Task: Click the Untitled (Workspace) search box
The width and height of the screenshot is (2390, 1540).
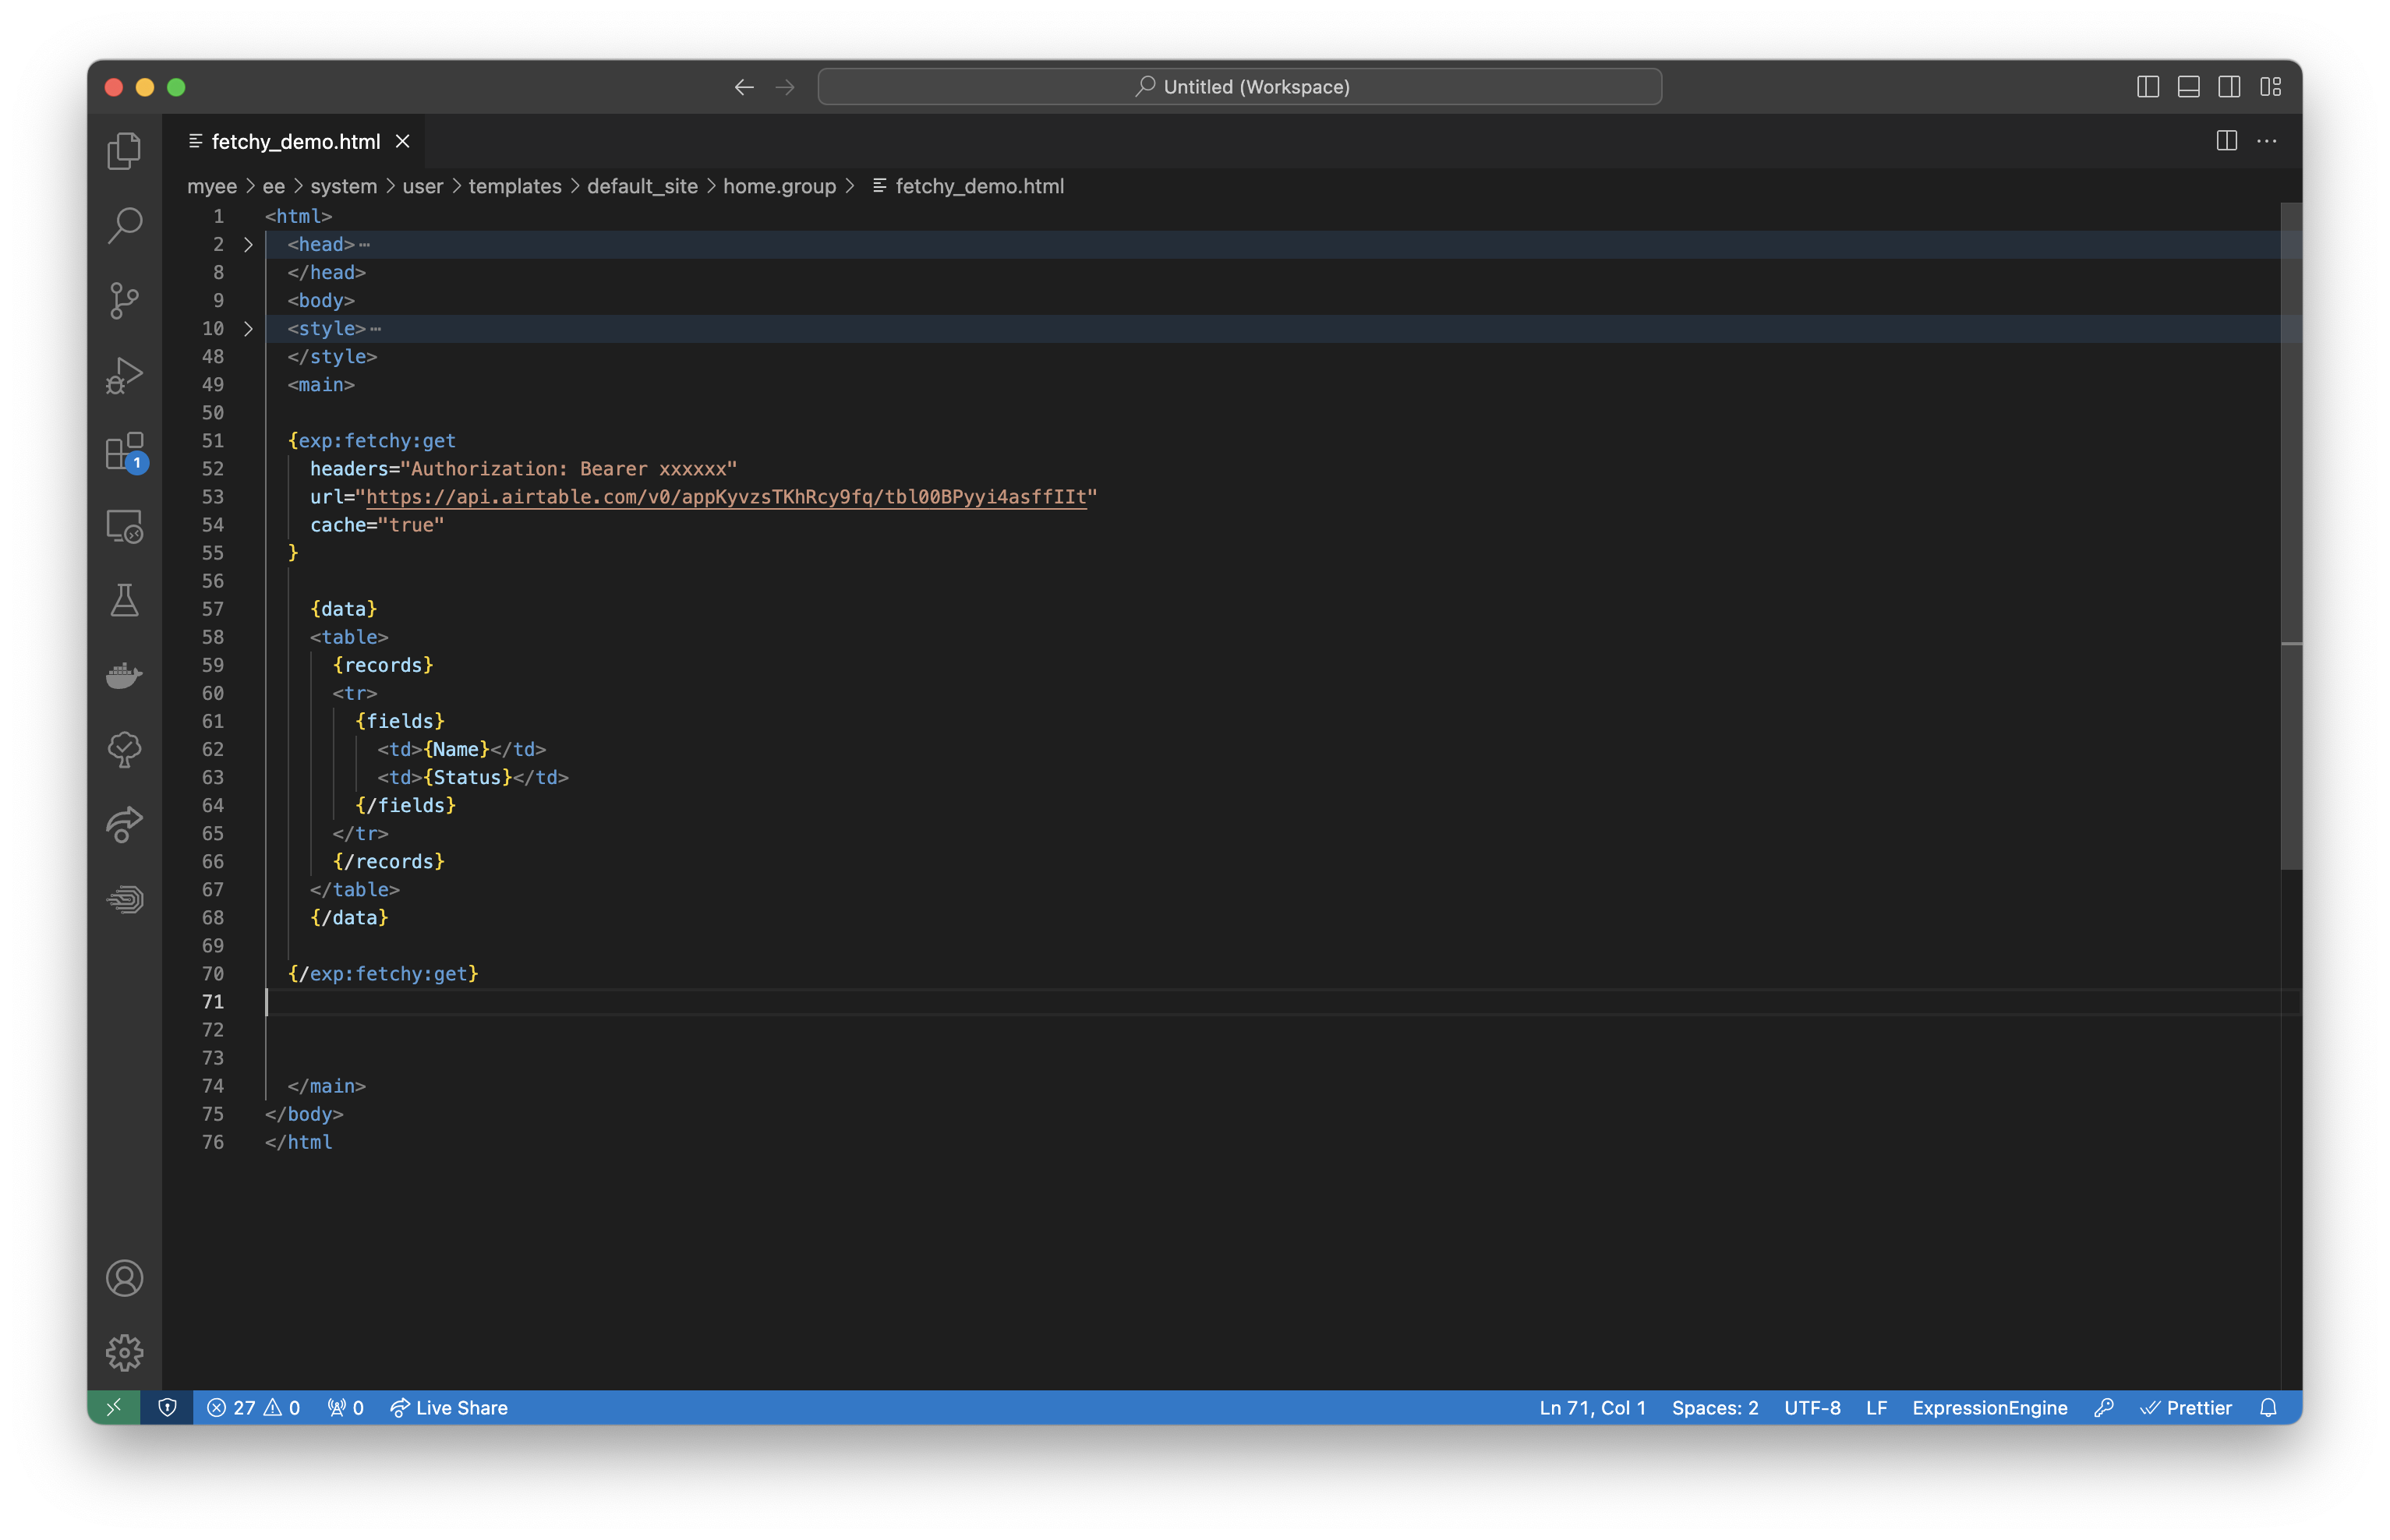Action: tap(1240, 87)
